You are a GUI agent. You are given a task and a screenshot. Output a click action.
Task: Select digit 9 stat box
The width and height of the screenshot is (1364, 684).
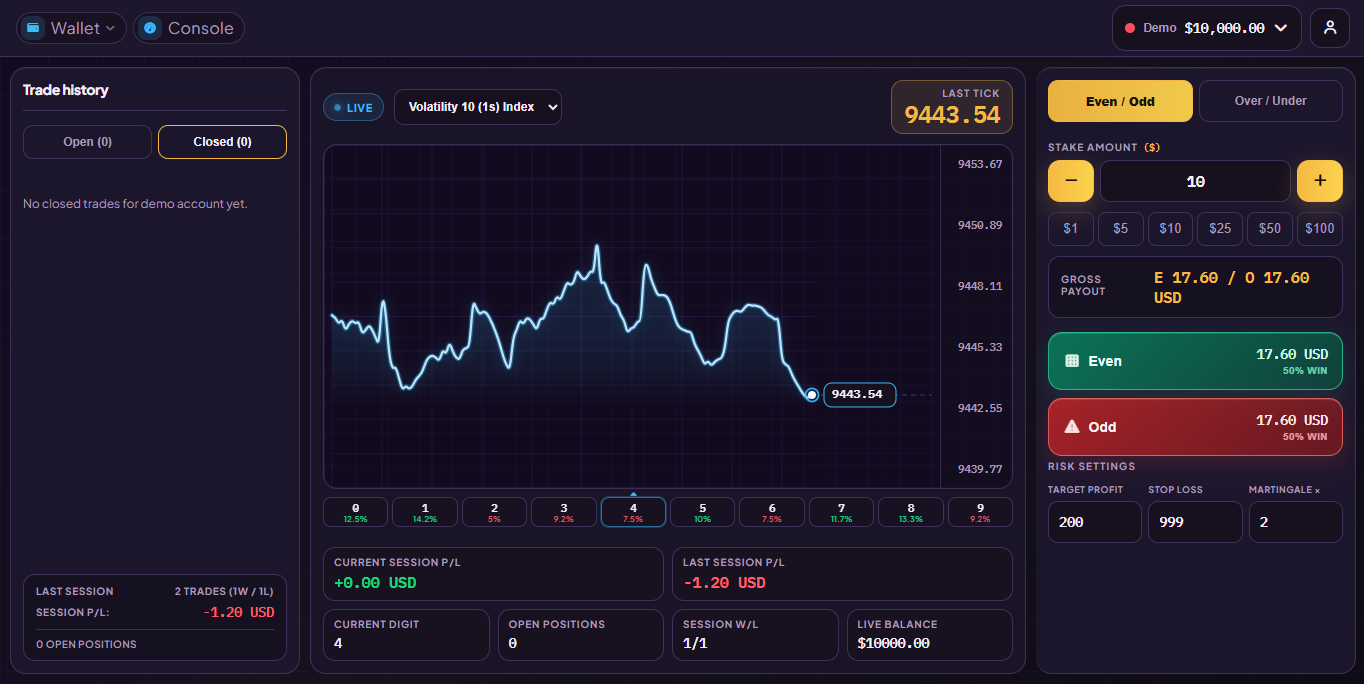click(x=980, y=512)
